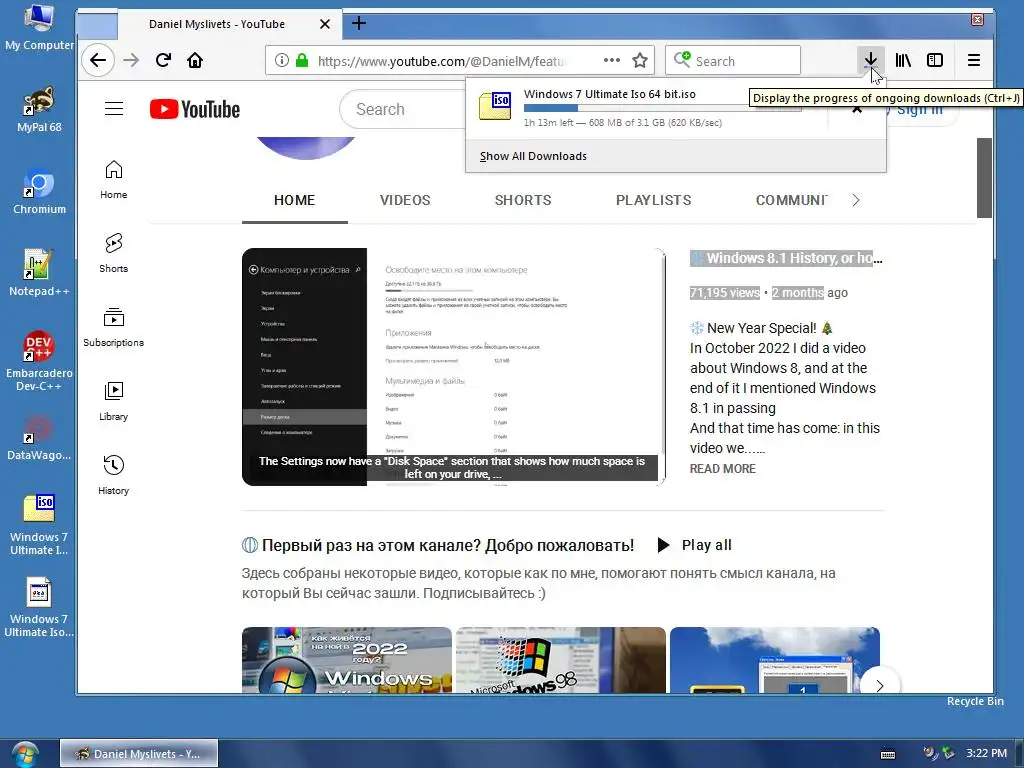Click Play all for the playlist
1024x768 pixels.
[x=694, y=545]
